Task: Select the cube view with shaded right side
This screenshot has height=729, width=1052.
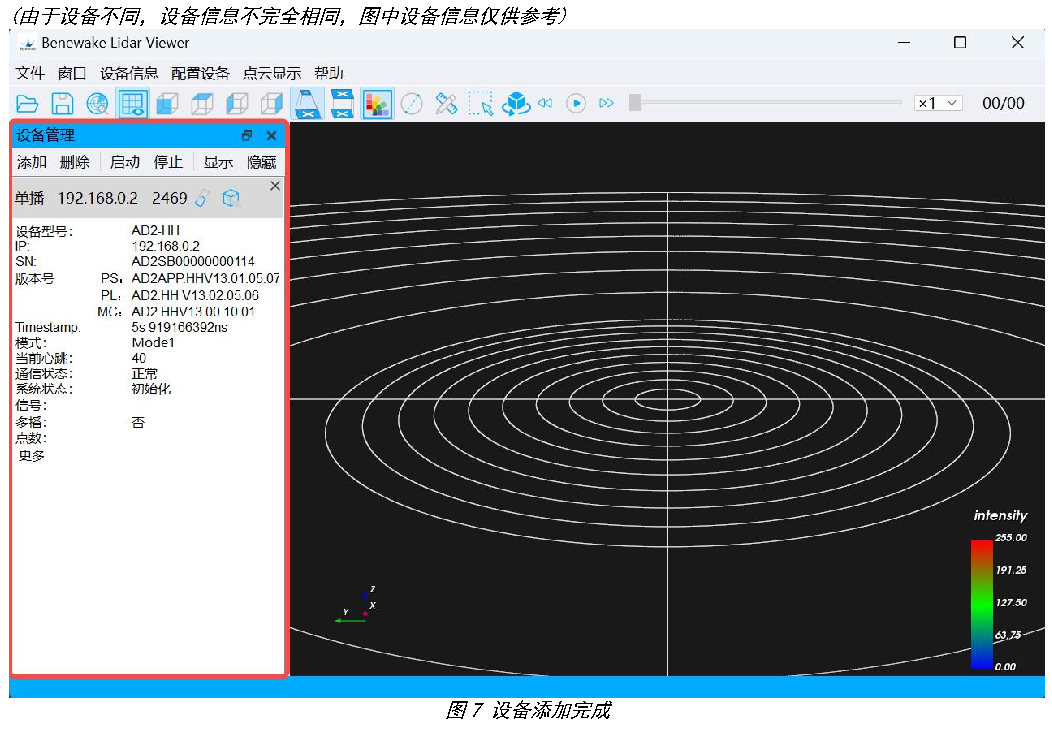Action: coord(272,104)
